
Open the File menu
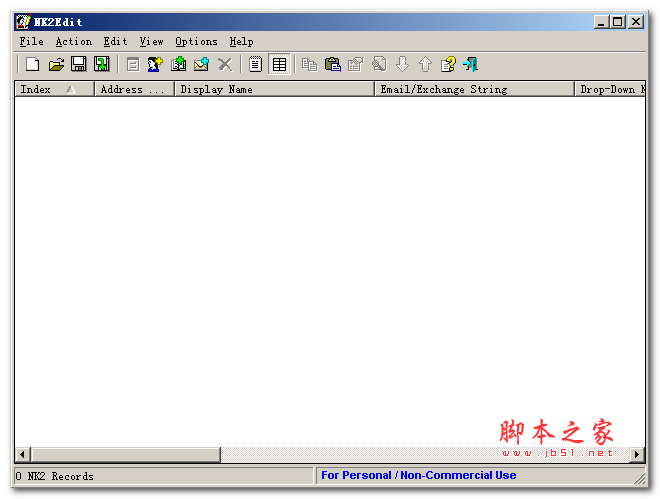[32, 42]
